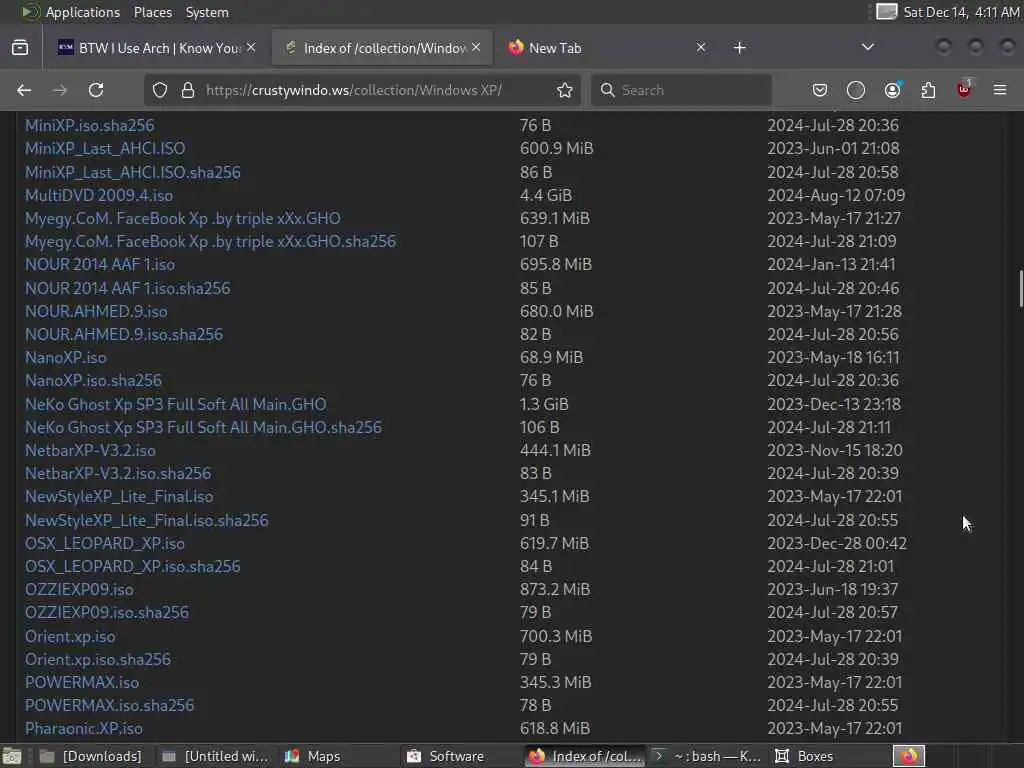Select date 2023-Dec-28 00:42
1024x768 pixels.
tap(837, 543)
